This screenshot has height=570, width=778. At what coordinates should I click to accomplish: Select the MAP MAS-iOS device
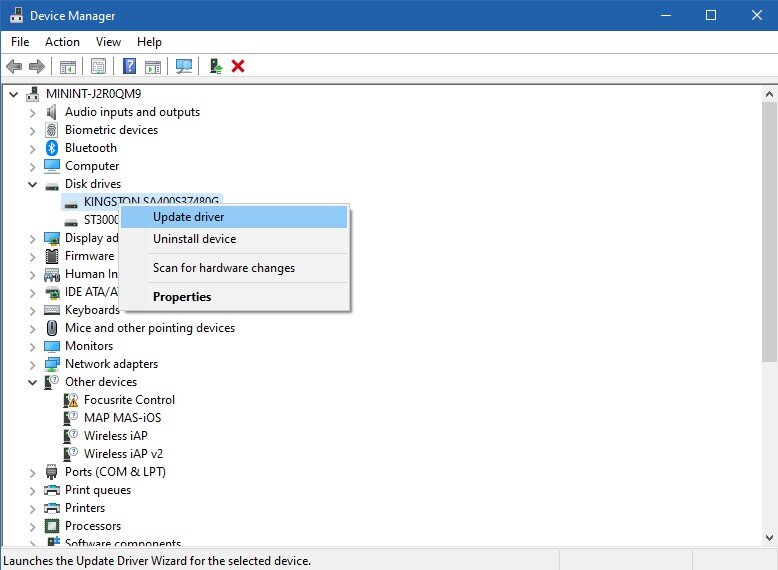click(122, 418)
